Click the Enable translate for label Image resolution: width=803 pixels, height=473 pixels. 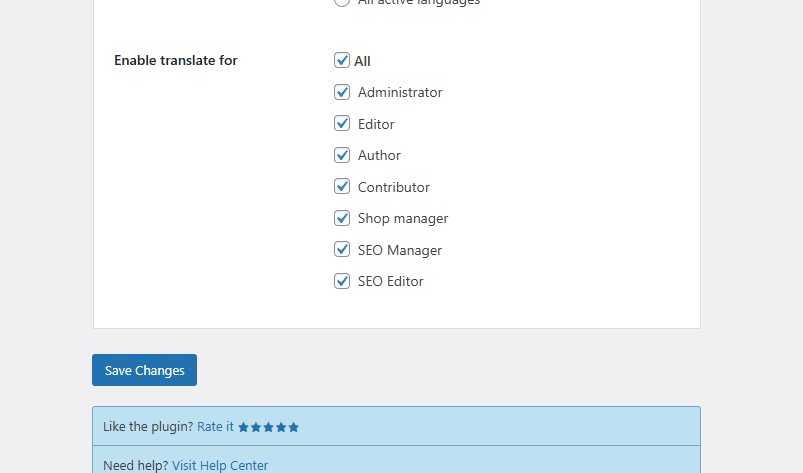tap(176, 60)
